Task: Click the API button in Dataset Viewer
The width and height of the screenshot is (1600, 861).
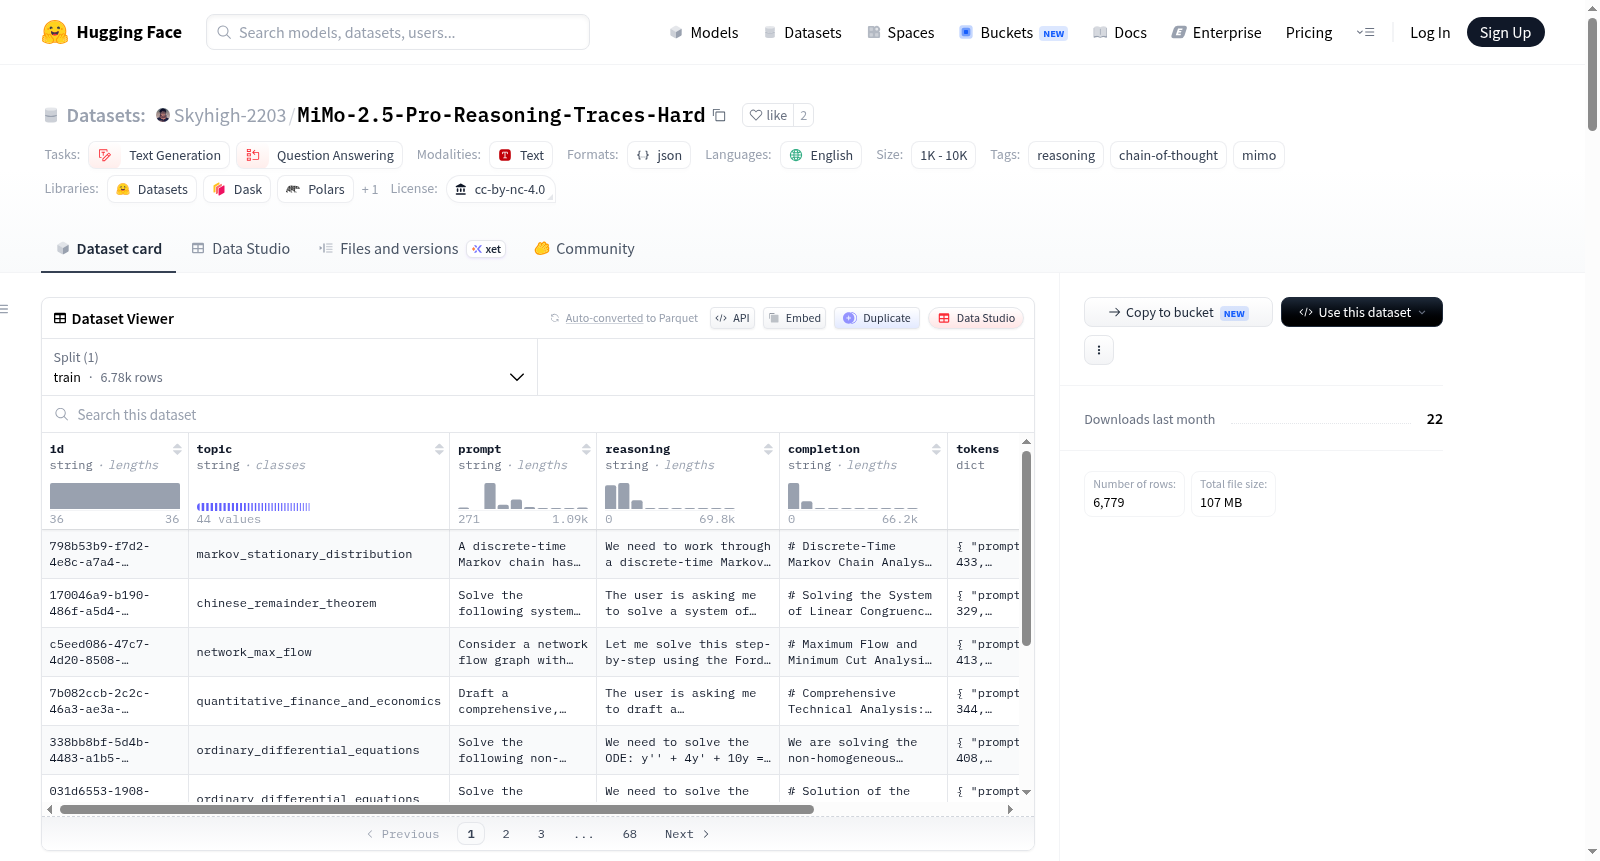Action: (x=732, y=318)
